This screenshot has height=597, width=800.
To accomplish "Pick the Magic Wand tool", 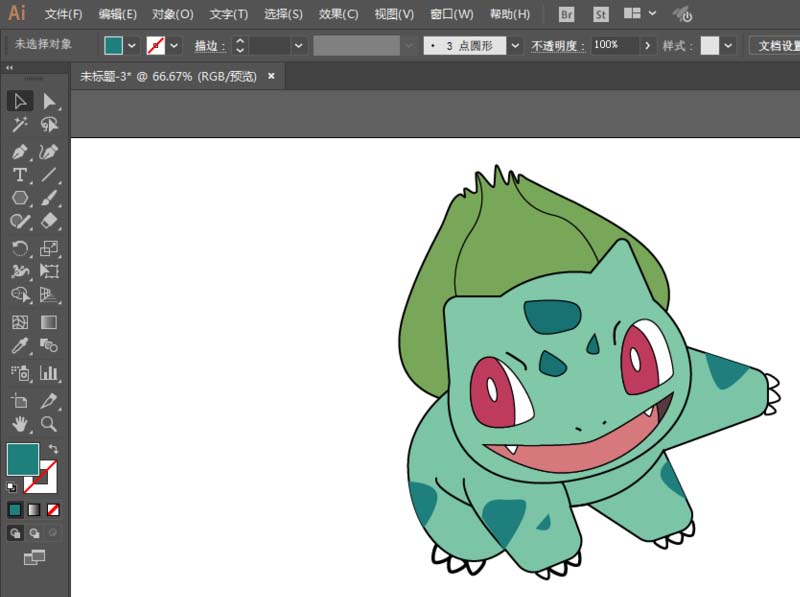I will pyautogui.click(x=20, y=125).
